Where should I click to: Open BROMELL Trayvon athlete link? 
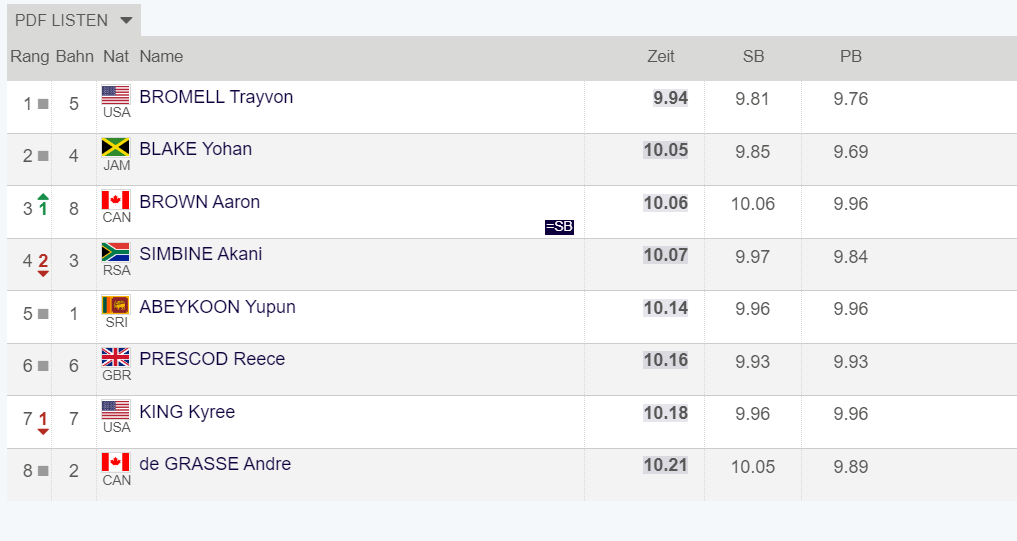click(216, 97)
